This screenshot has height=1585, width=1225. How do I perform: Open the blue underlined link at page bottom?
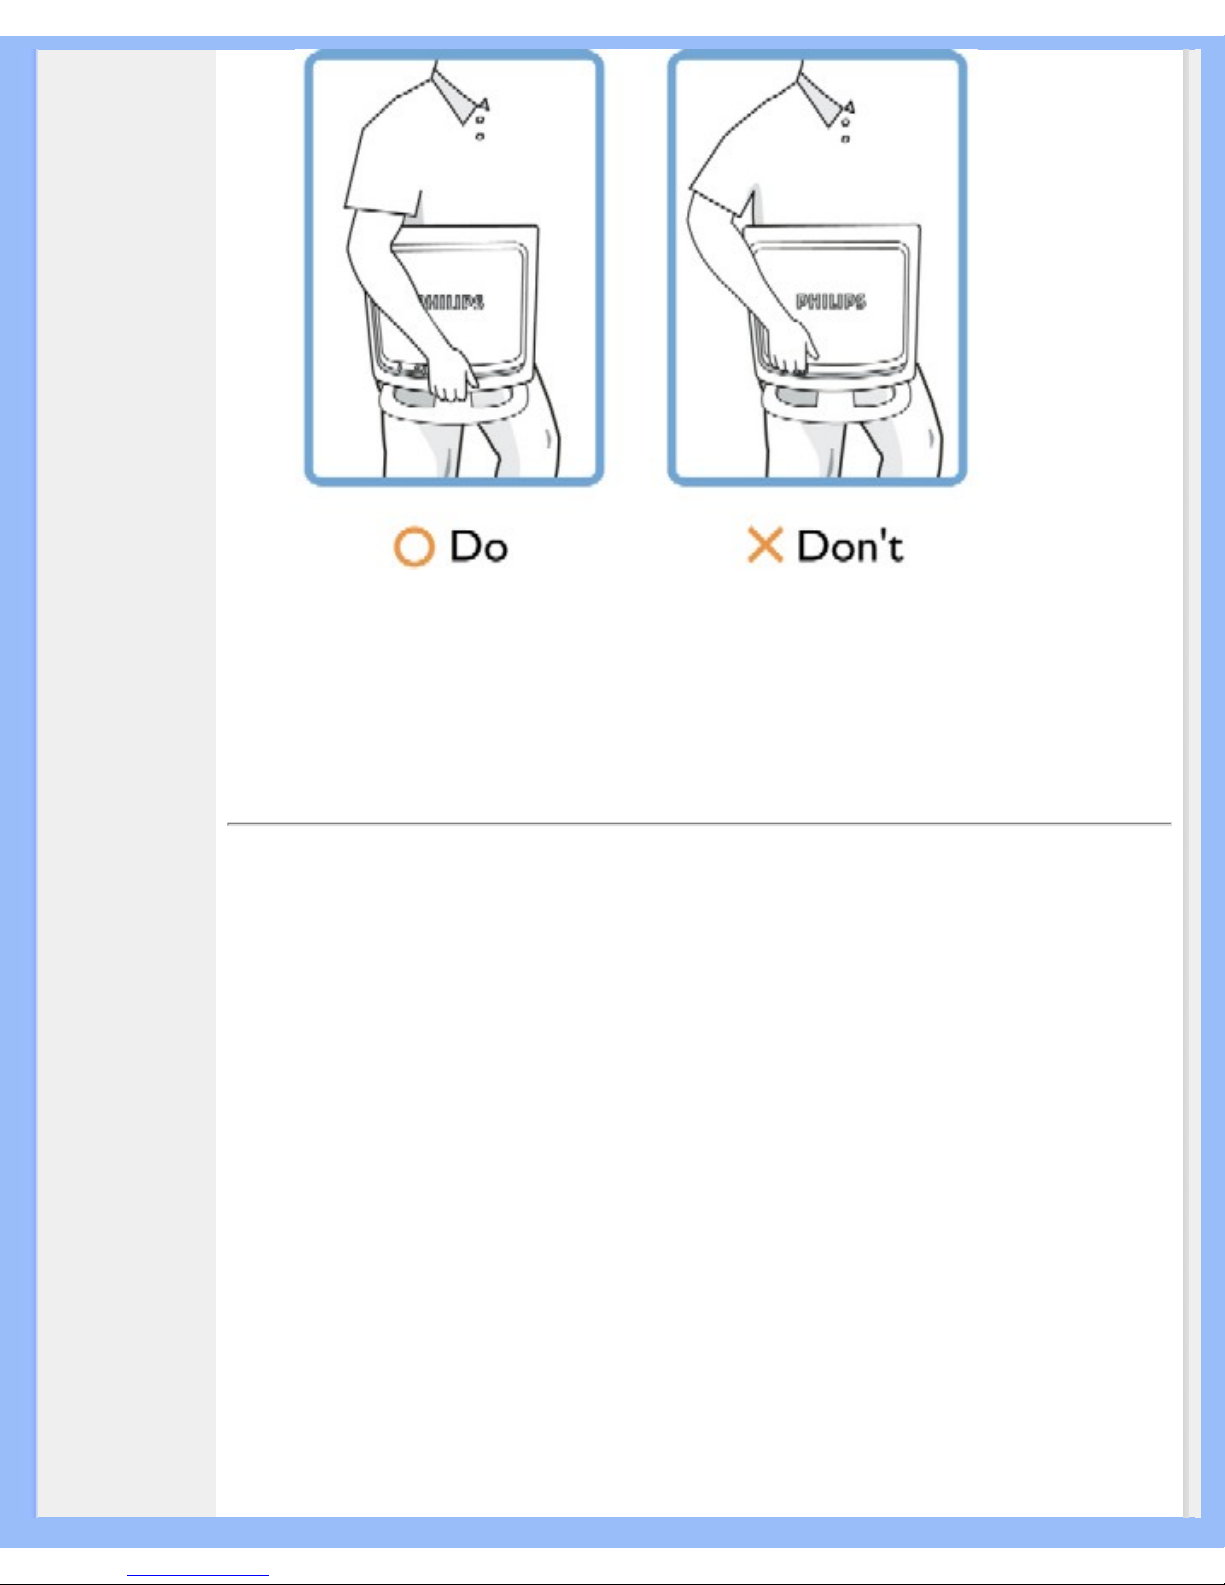tap(198, 1576)
